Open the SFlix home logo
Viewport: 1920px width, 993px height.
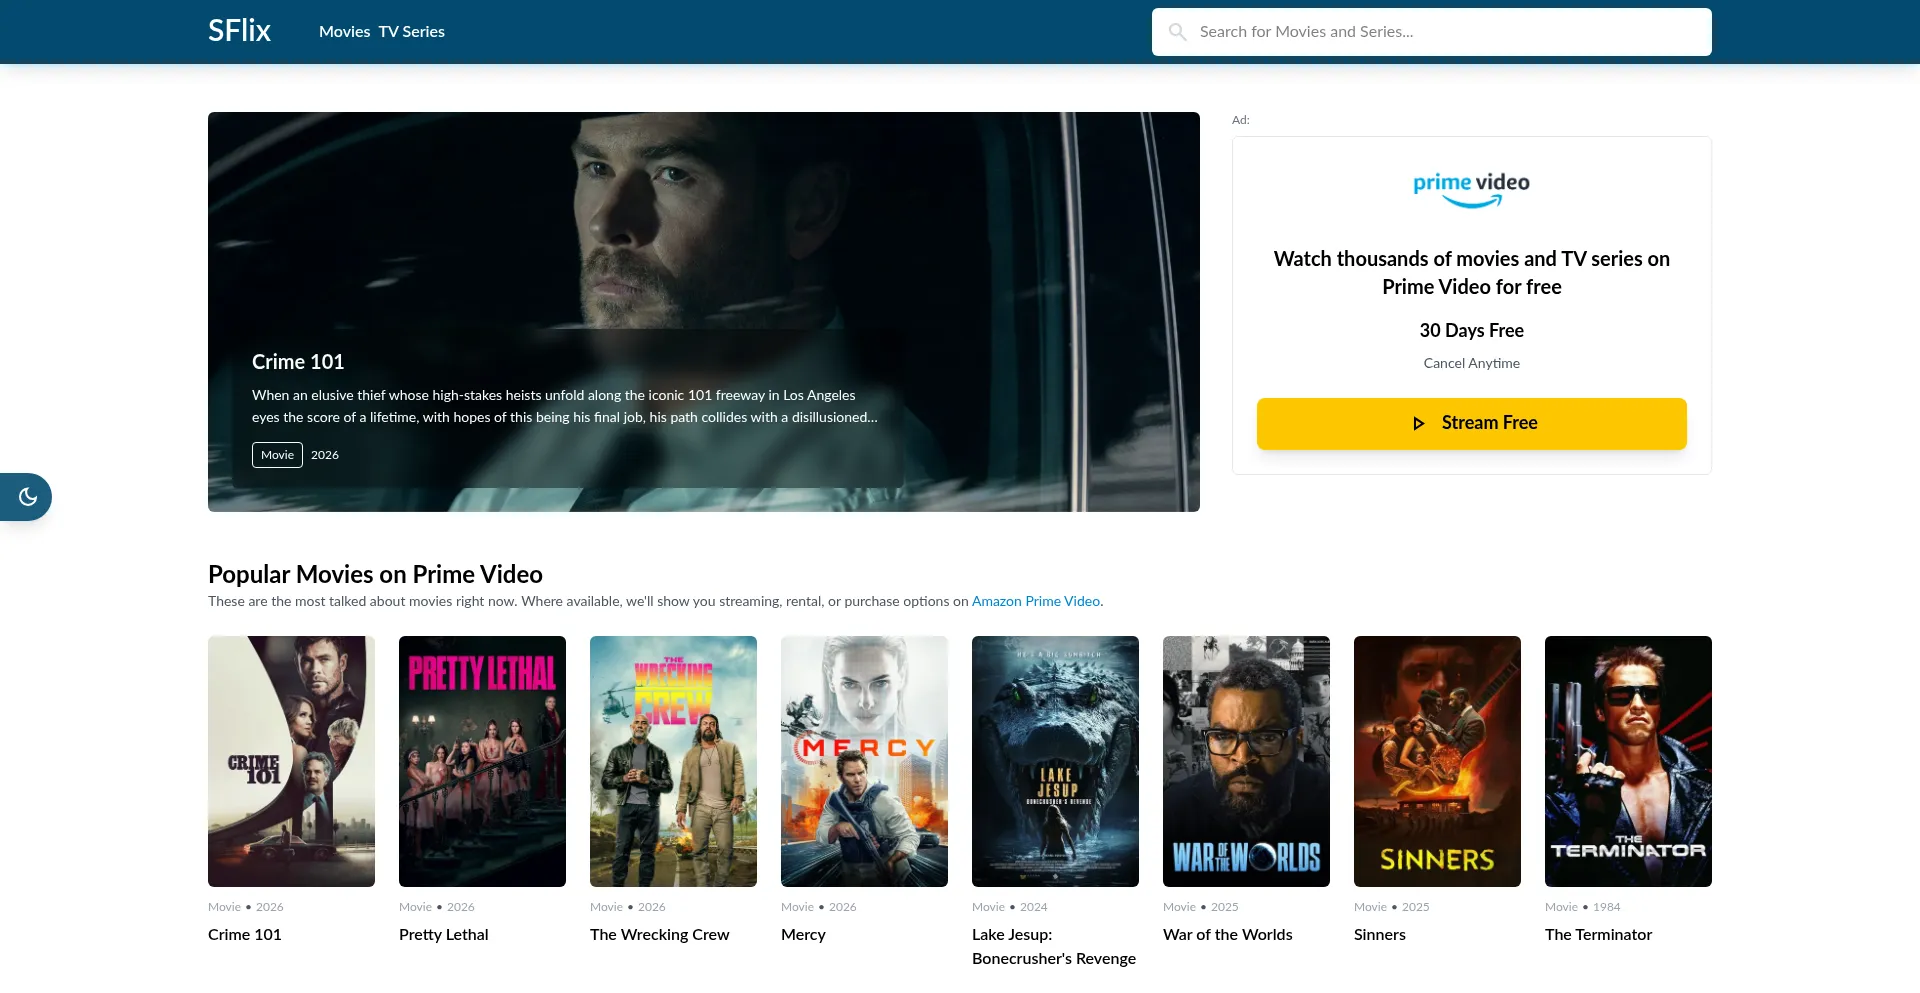pyautogui.click(x=239, y=31)
